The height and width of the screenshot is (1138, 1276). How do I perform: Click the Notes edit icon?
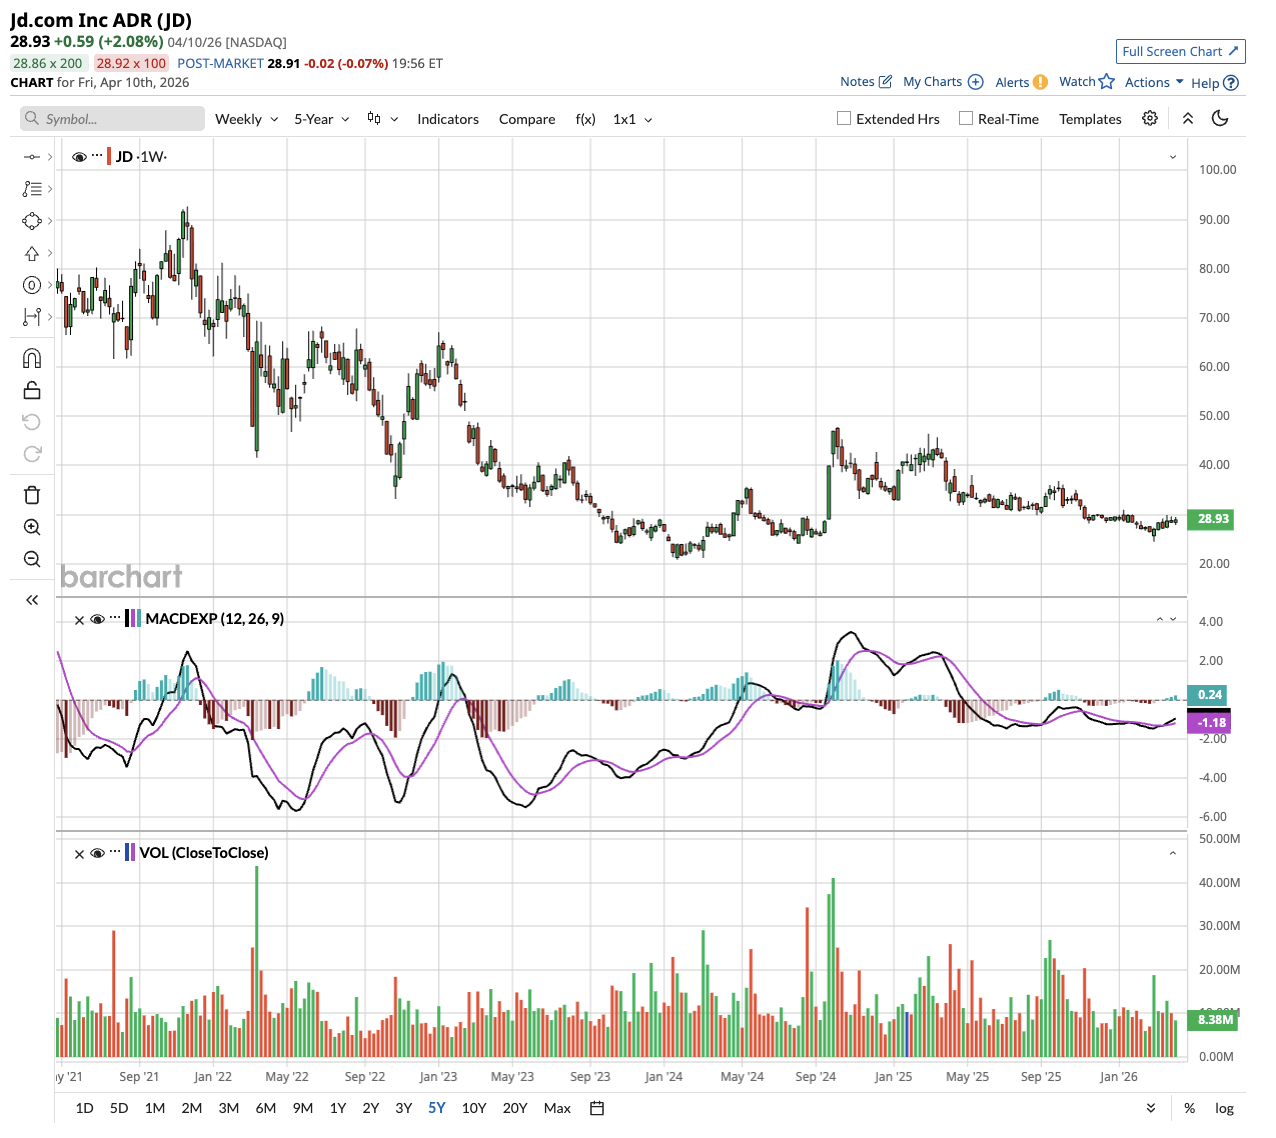[885, 82]
